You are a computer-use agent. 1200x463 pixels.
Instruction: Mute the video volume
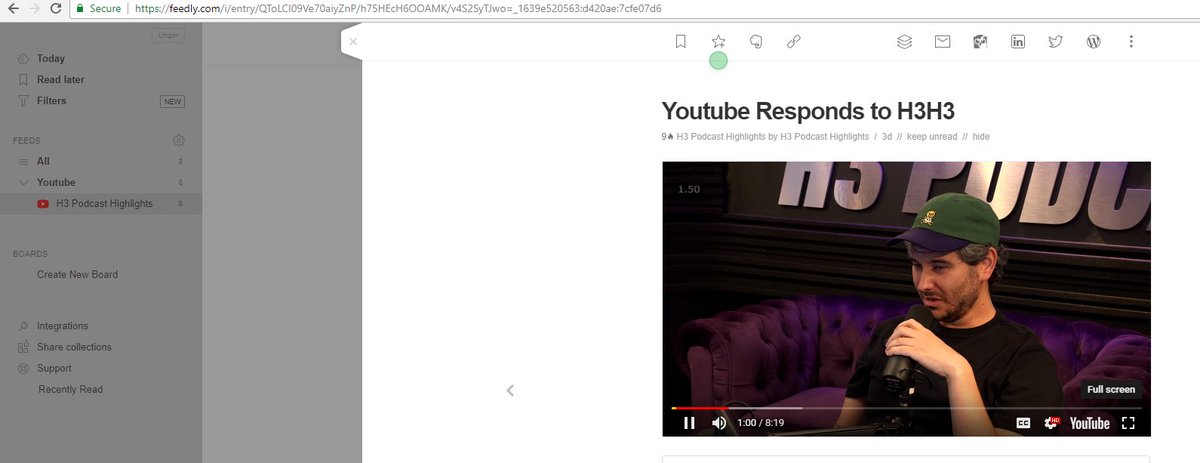[x=718, y=423]
